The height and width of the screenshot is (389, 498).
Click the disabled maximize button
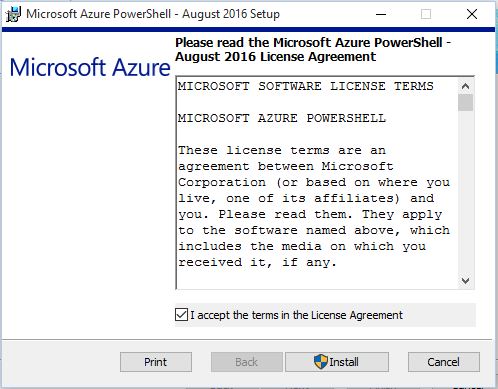coord(426,14)
